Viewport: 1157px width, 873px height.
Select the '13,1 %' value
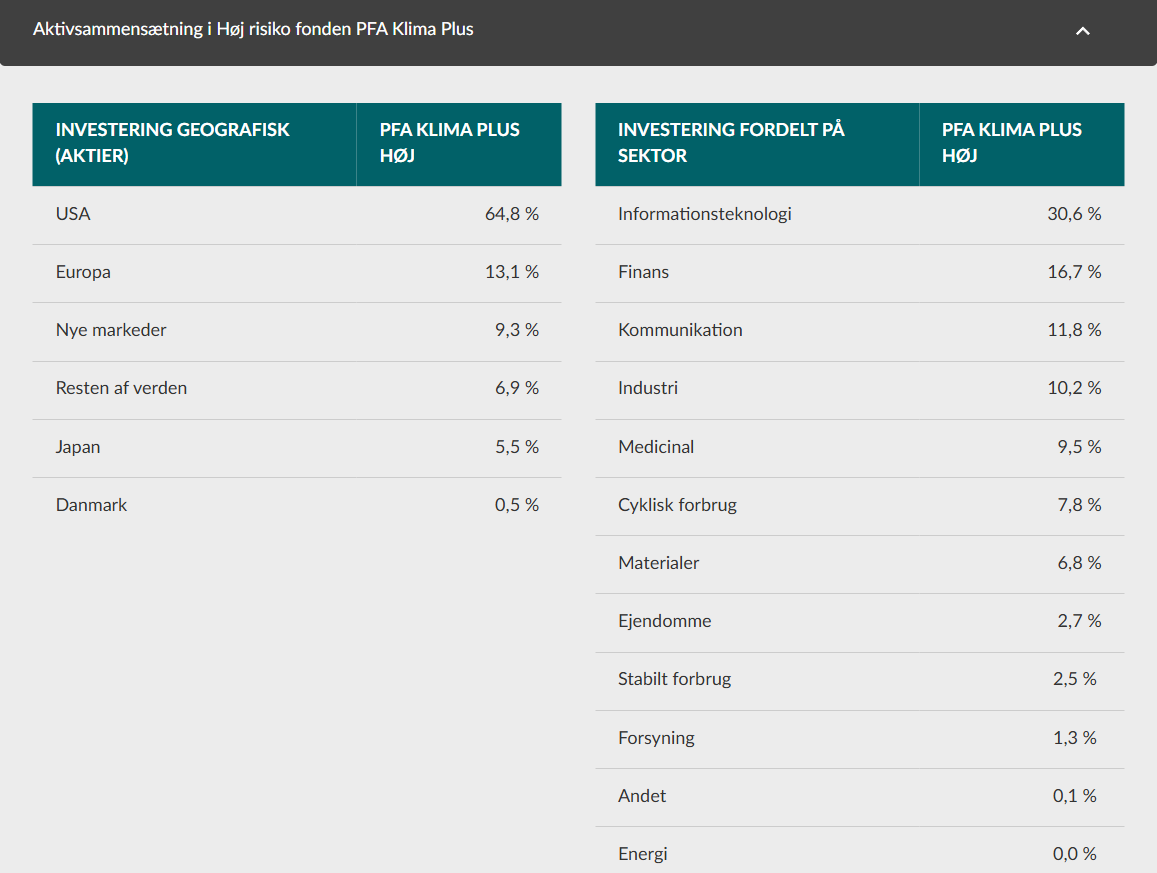pos(511,272)
